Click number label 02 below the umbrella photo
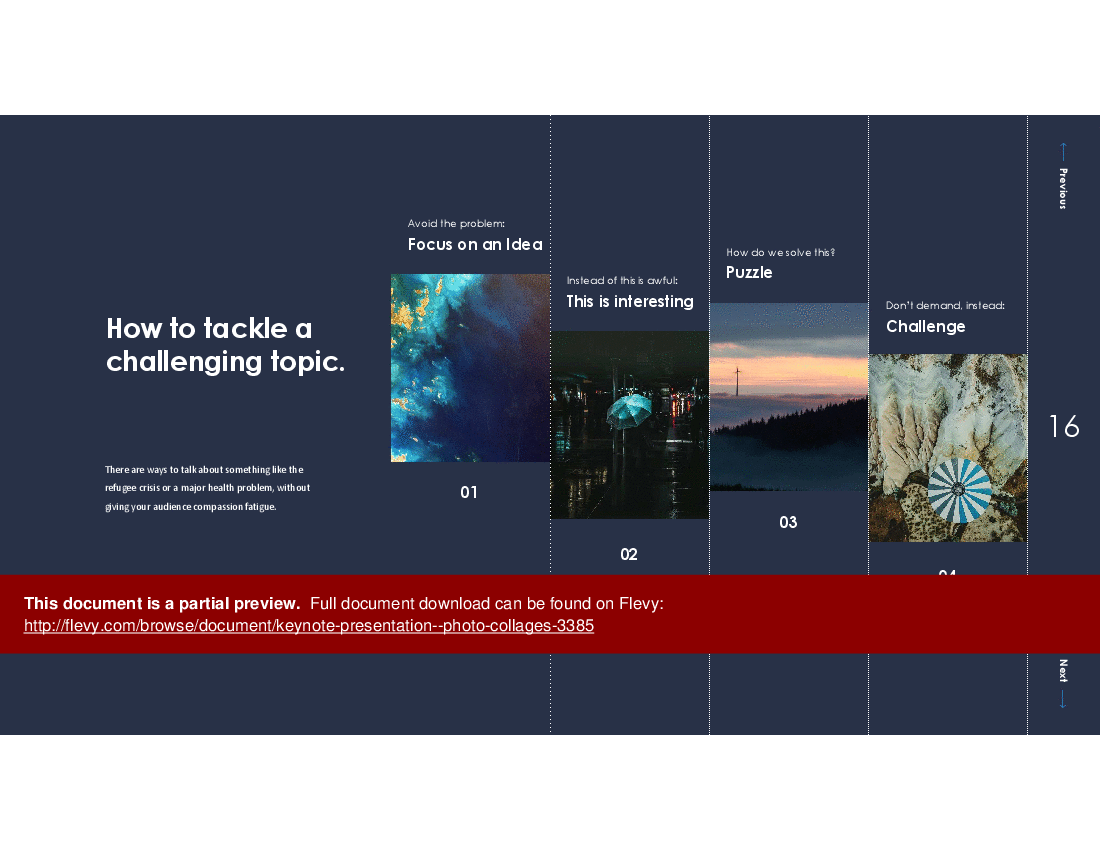Screen dimensions: 1100x850 [x=629, y=553]
